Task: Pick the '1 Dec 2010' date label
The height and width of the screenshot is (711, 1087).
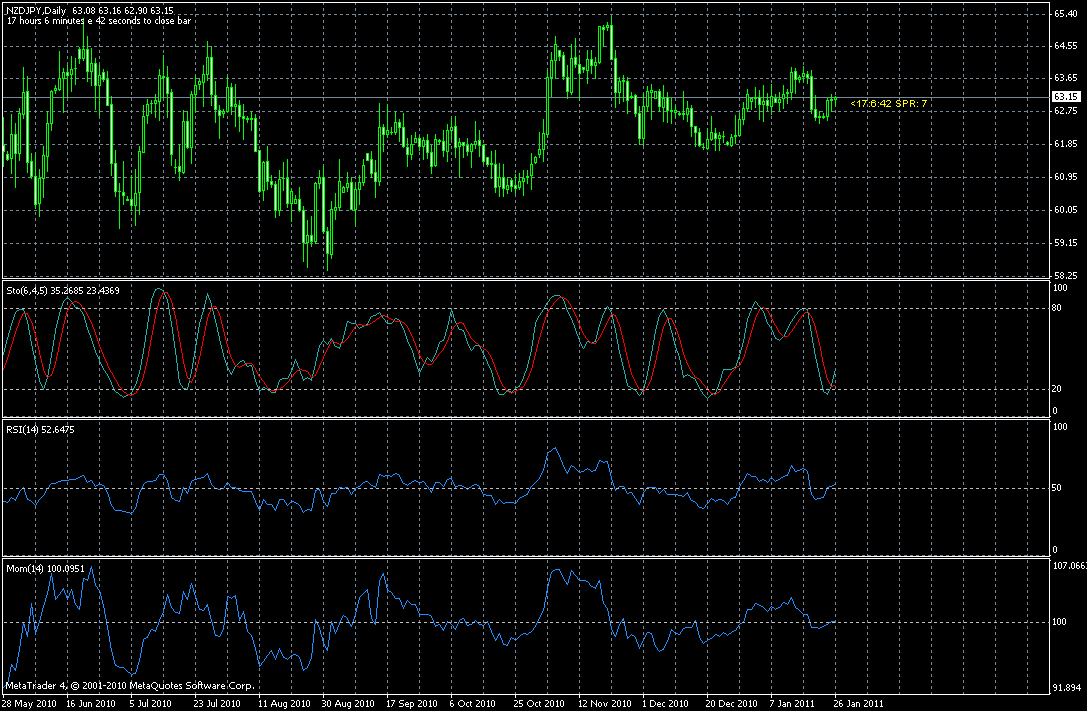Action: (665, 703)
